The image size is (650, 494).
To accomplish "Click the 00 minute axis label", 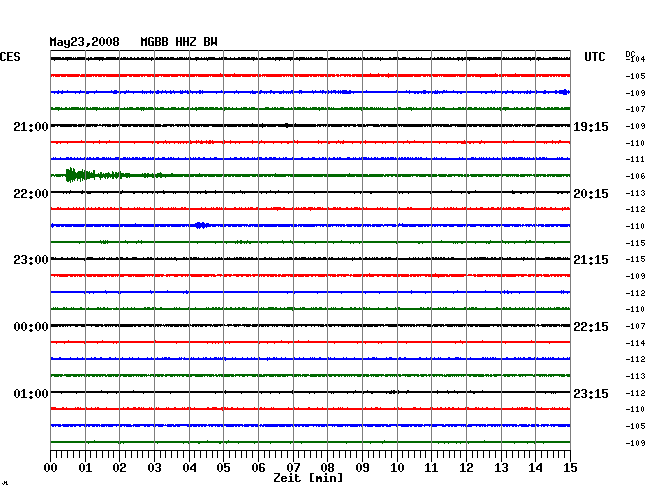I will [51, 468].
